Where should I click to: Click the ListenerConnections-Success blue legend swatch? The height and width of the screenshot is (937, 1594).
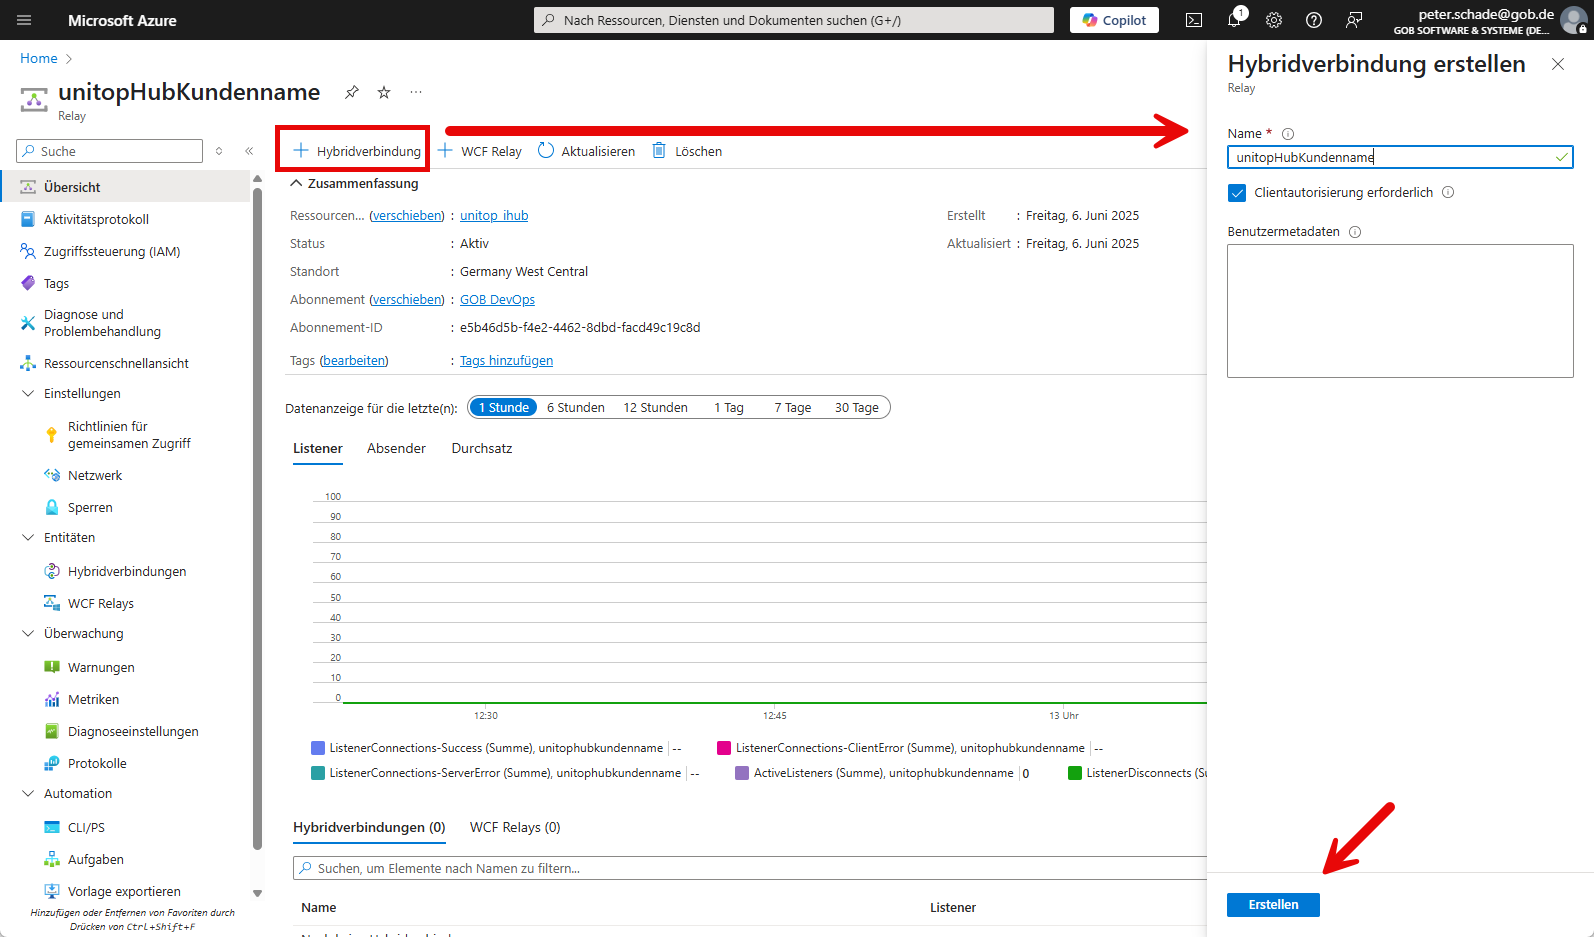(318, 748)
